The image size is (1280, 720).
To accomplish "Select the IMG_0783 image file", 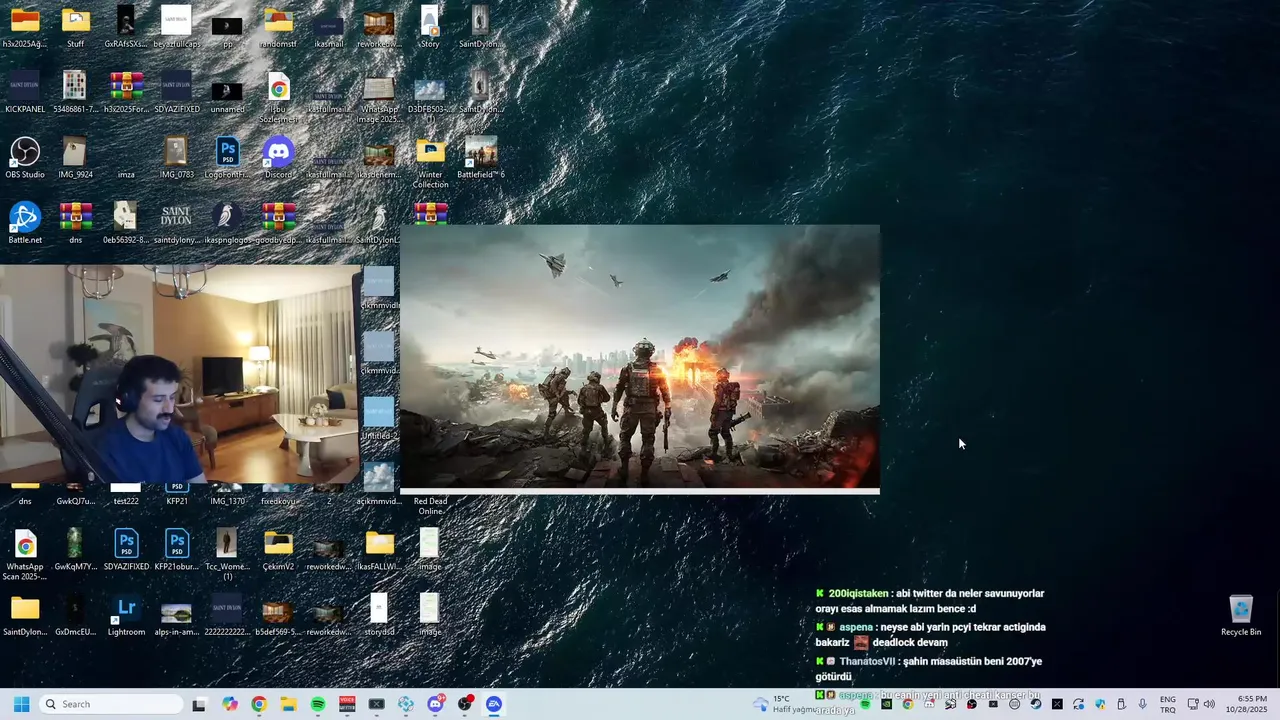I will pos(177,158).
